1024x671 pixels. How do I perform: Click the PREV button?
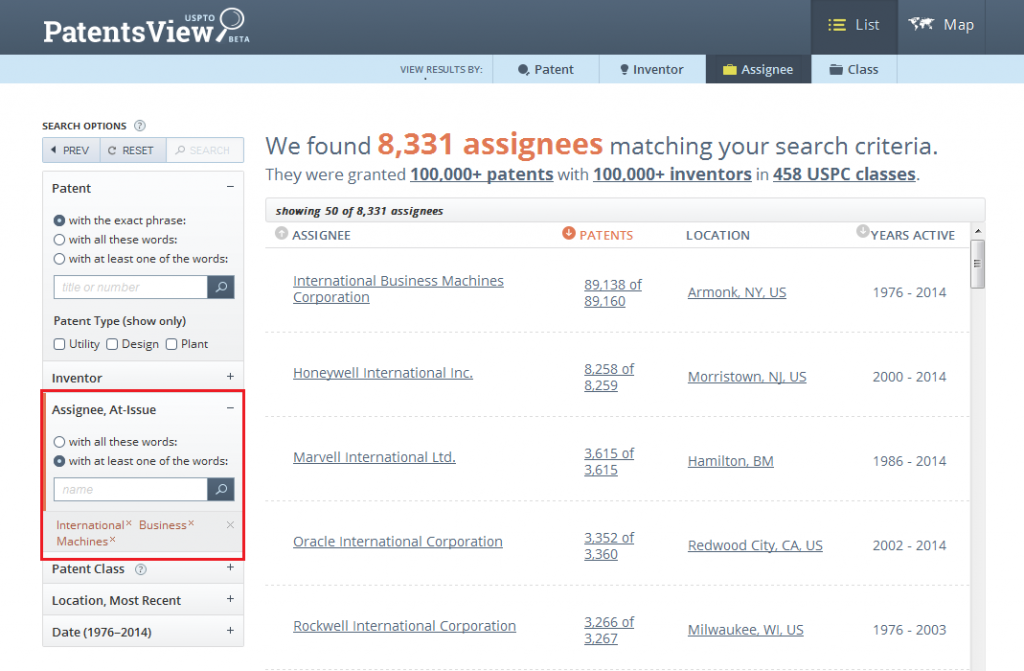tap(71, 150)
